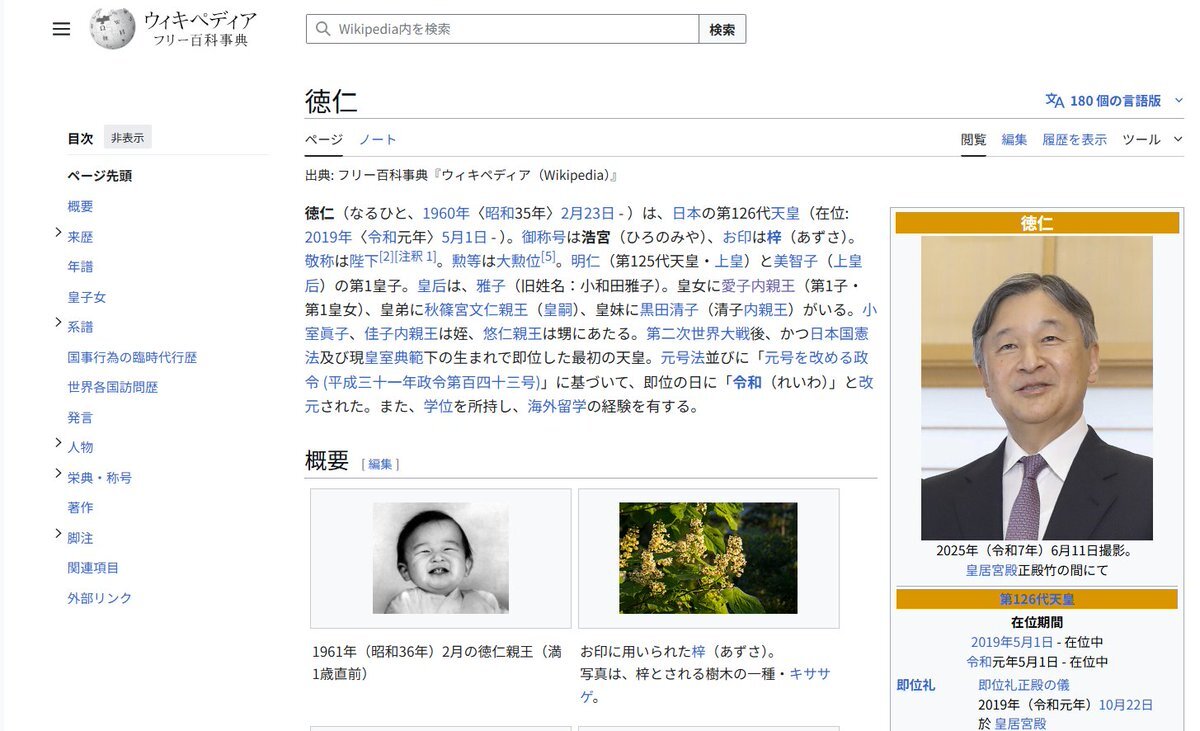Click the magnifier icon in search box
1200x731 pixels.
click(323, 29)
